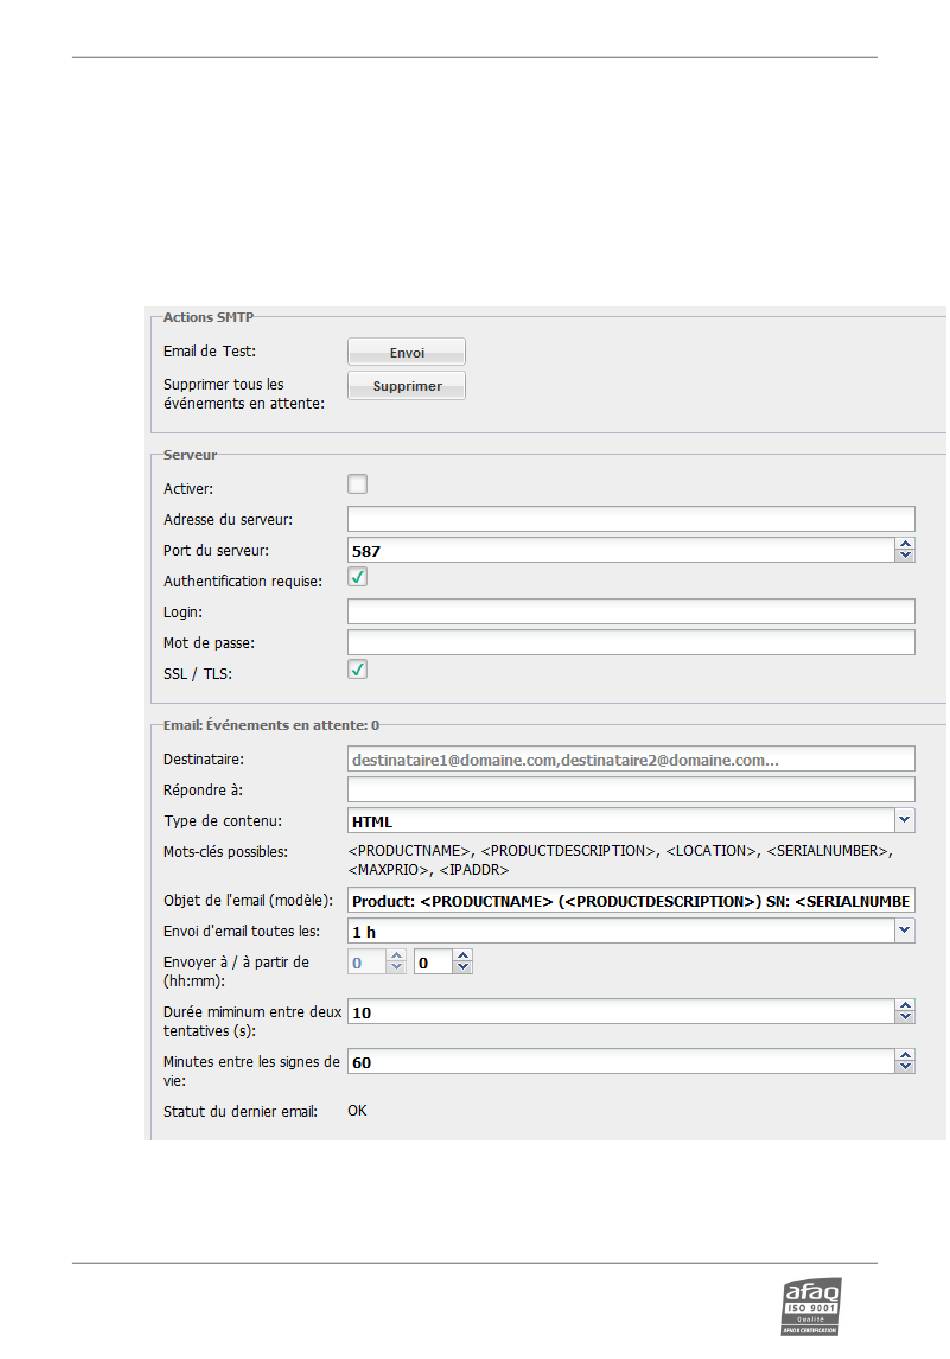The width and height of the screenshot is (950, 1359).
Task: Focus the Login input field
Action: (631, 611)
